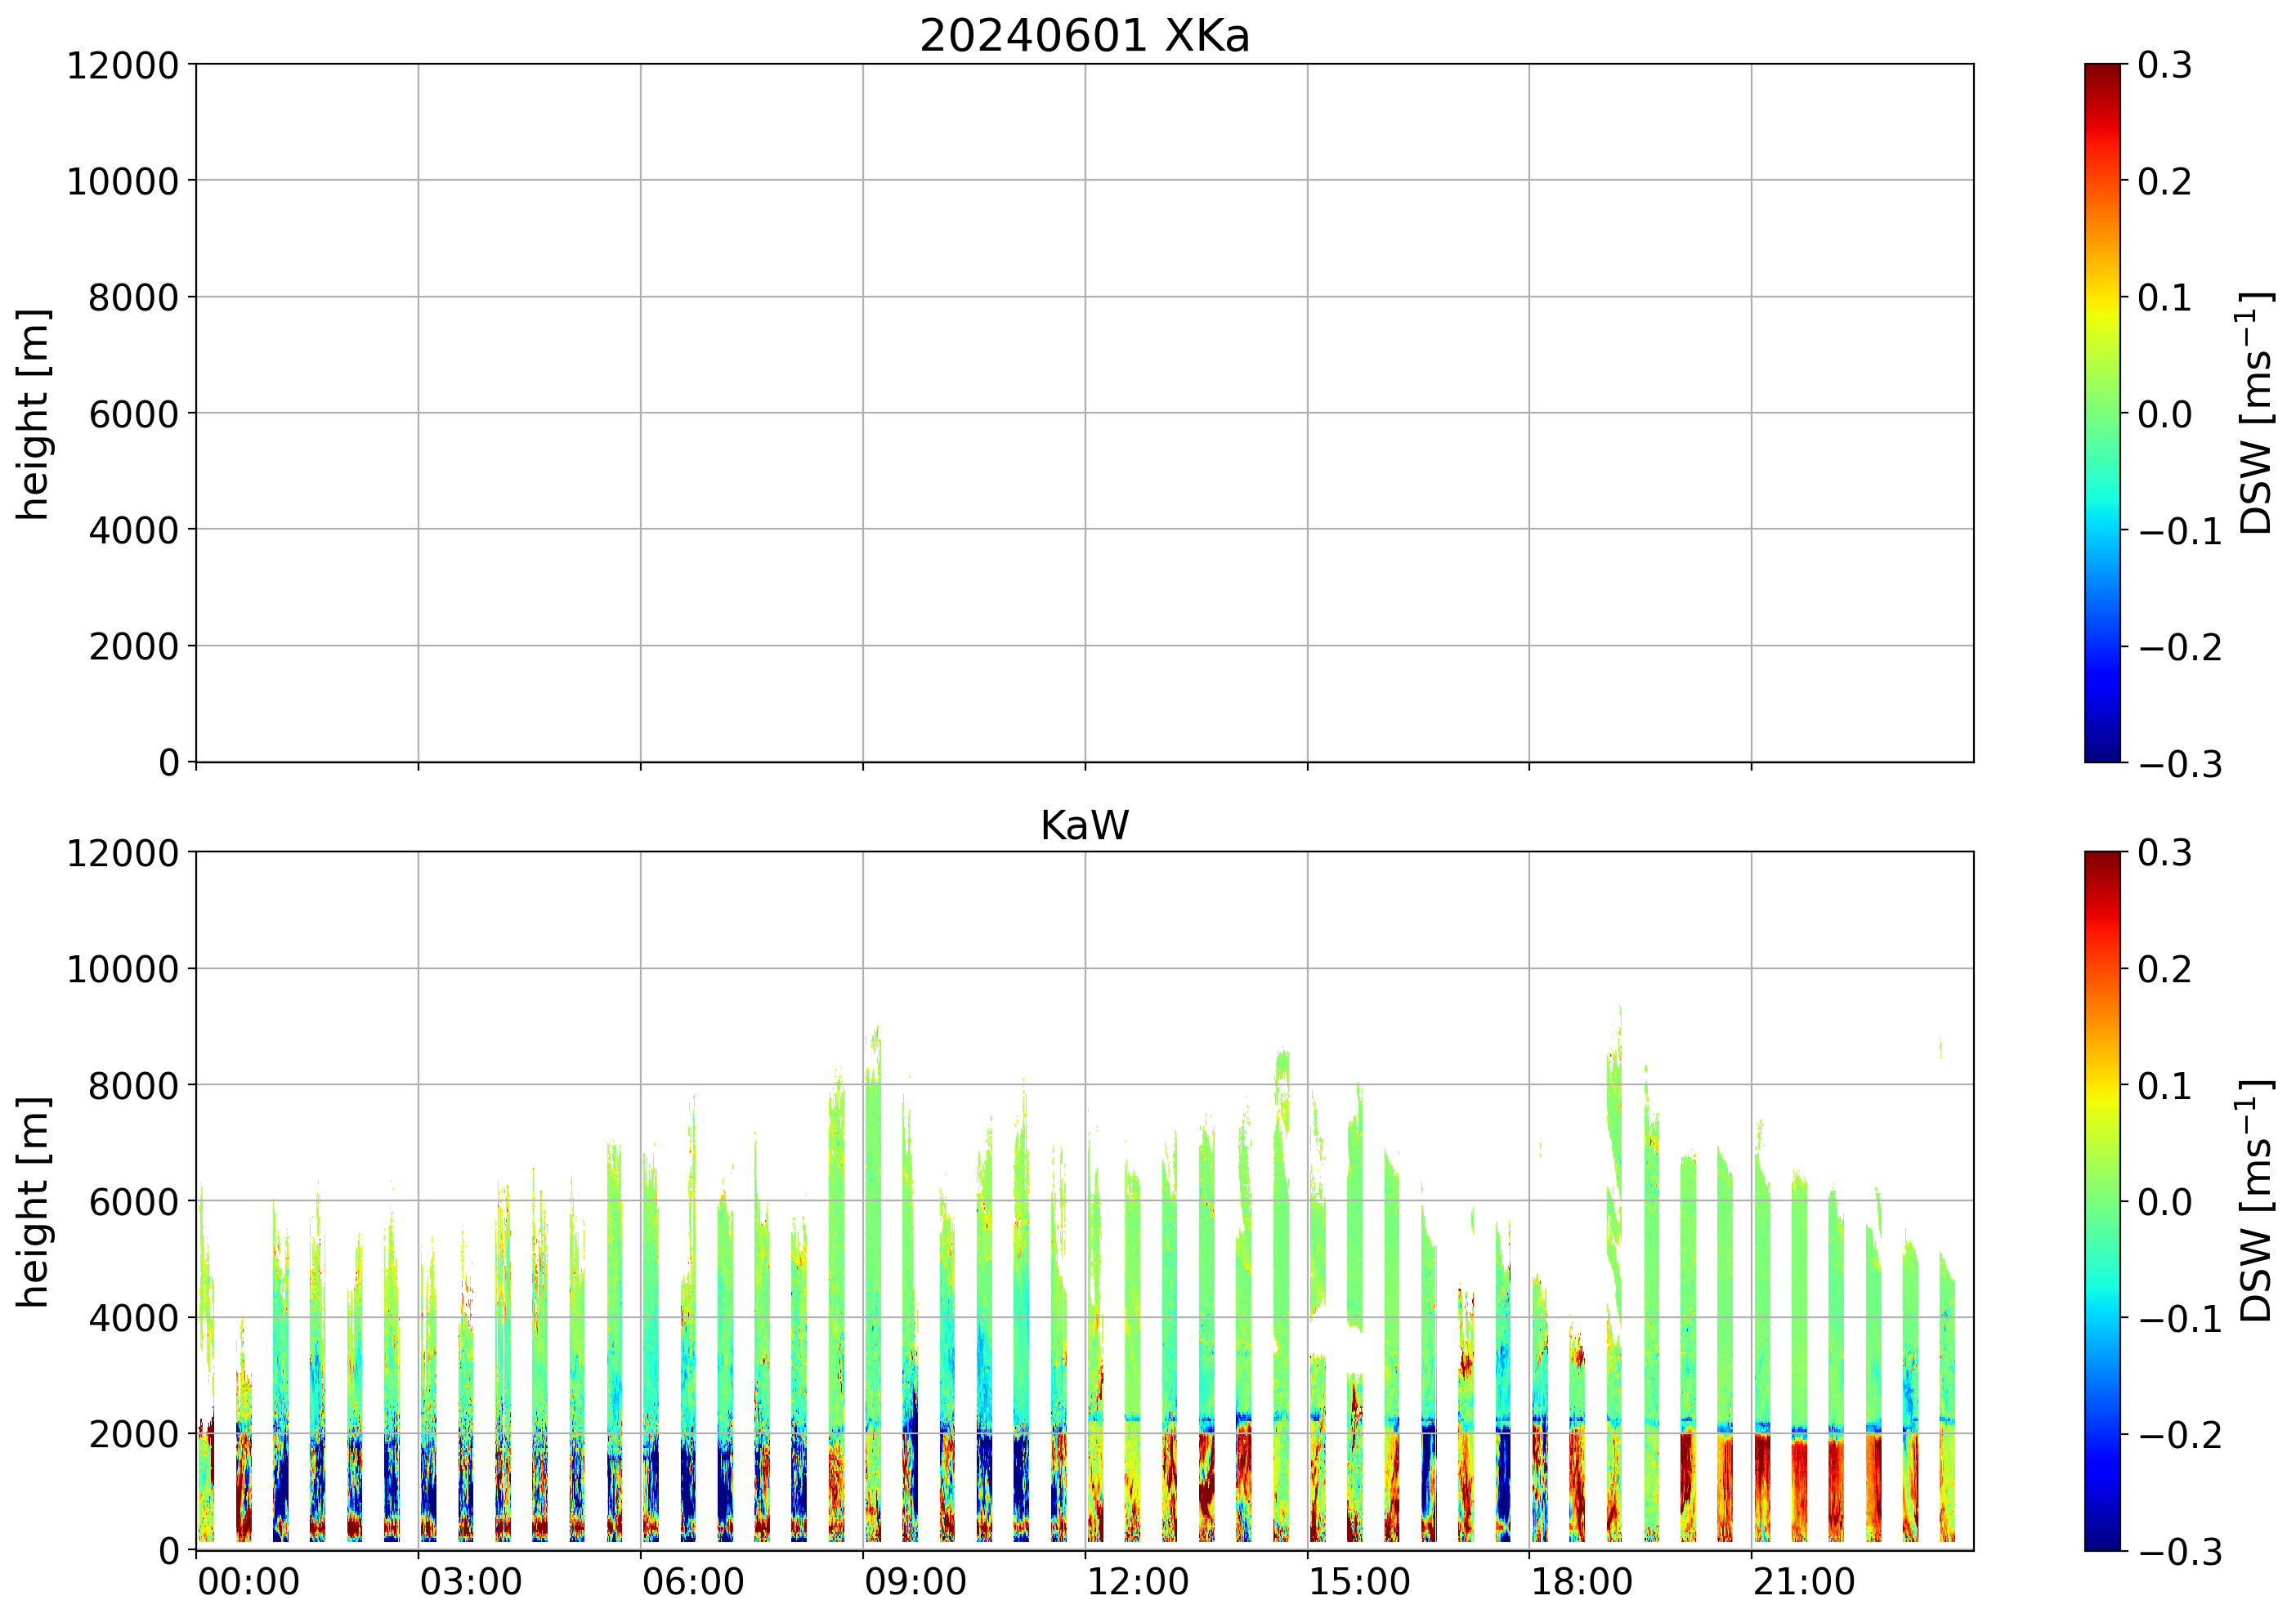Click the 20240601 XKa plot title
The width and height of the screenshot is (2296, 1618).
(x=1084, y=37)
